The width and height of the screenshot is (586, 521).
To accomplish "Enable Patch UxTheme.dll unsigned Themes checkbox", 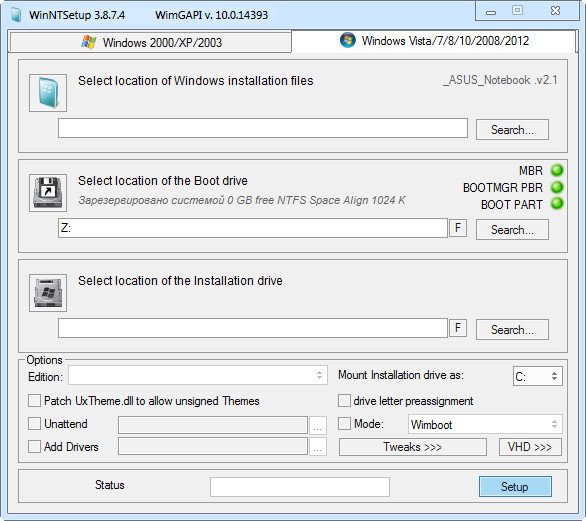I will [34, 401].
